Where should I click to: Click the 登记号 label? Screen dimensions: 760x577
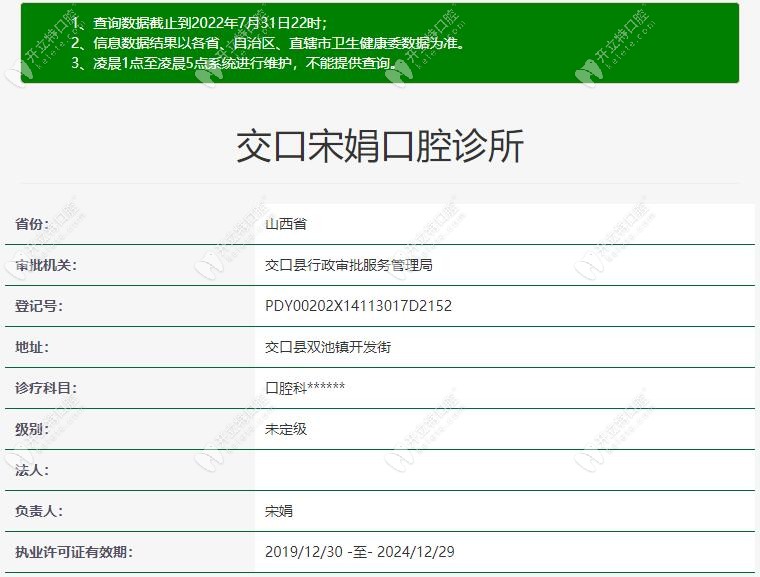click(x=39, y=306)
